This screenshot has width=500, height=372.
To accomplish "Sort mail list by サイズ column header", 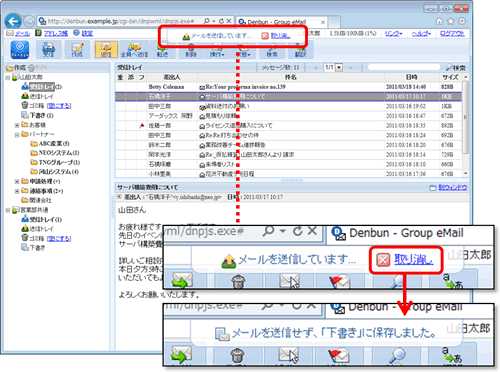I will (450, 77).
